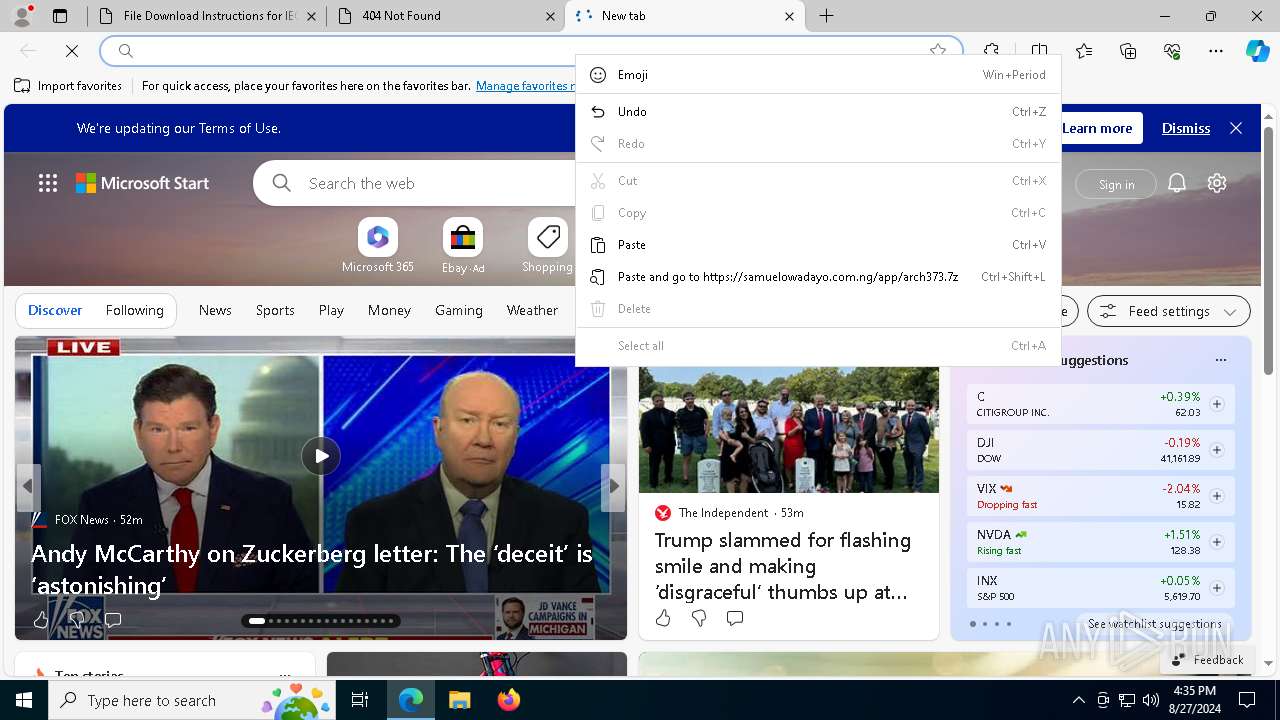
Task: Add NVDA to the watchlist
Action: [x=1217, y=542]
